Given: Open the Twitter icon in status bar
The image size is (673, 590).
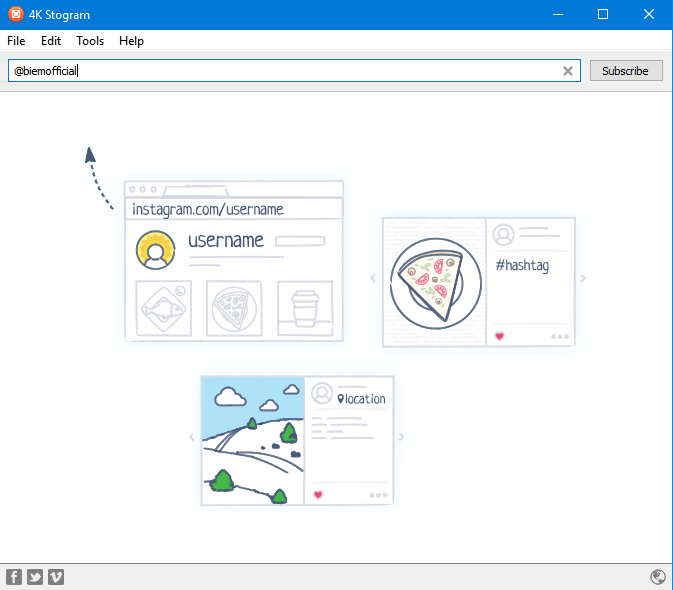Looking at the screenshot, I should pyautogui.click(x=35, y=577).
